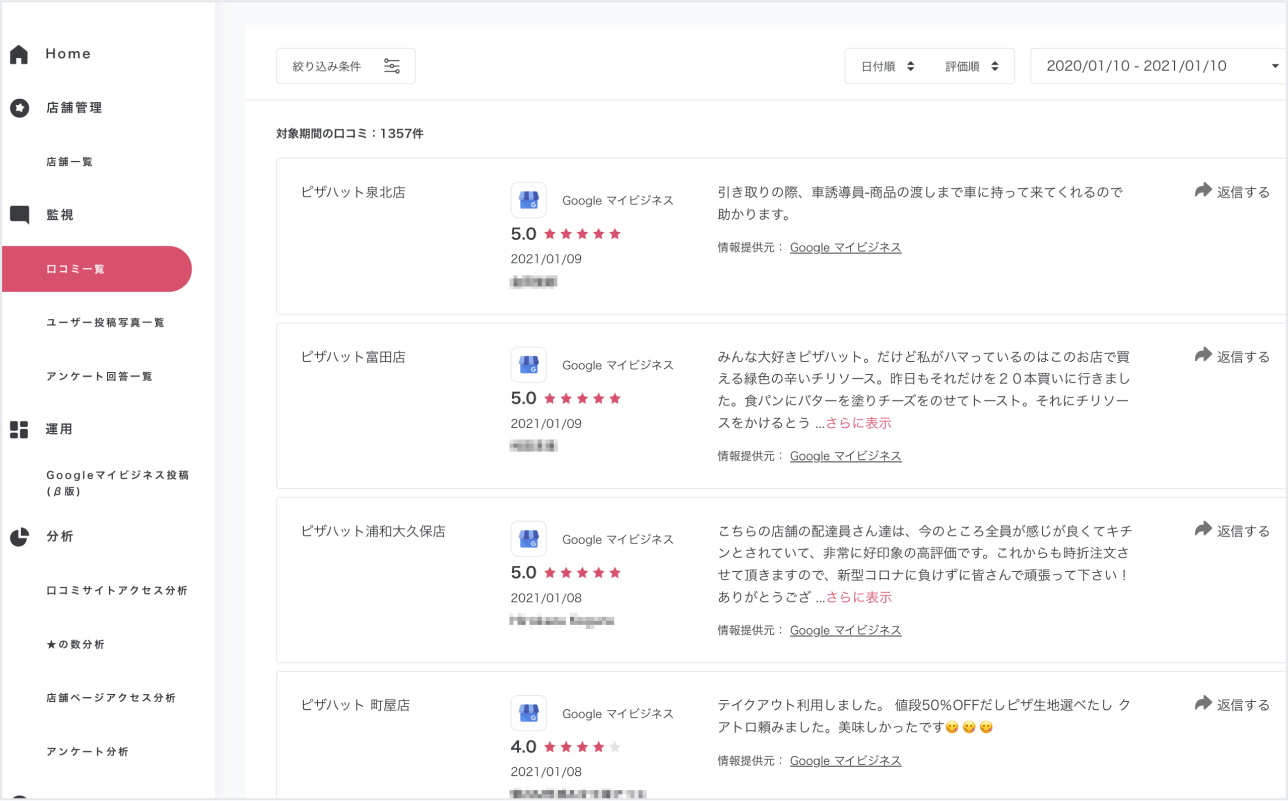Click reply arrow icon for ピザハット泉北店 review
Image resolution: width=1288 pixels, height=801 pixels.
pyautogui.click(x=1203, y=190)
